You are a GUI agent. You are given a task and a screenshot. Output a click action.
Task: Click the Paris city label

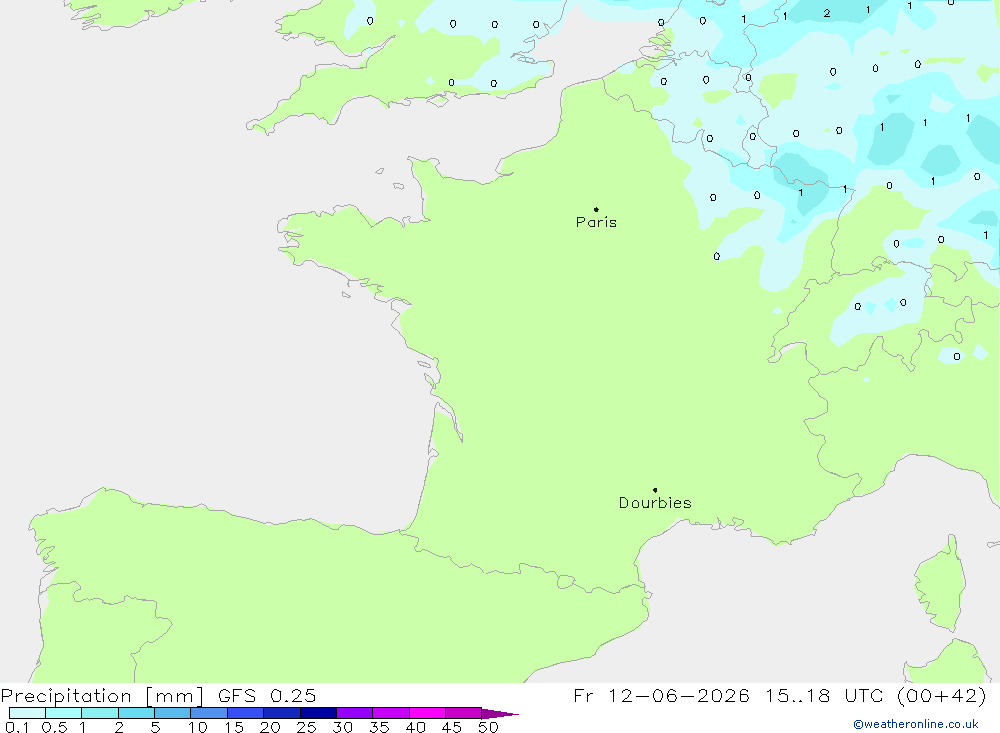tap(596, 222)
